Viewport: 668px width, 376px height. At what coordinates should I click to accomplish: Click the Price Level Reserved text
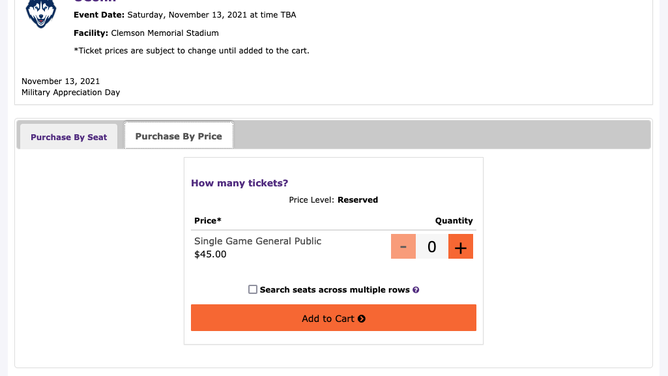point(334,200)
